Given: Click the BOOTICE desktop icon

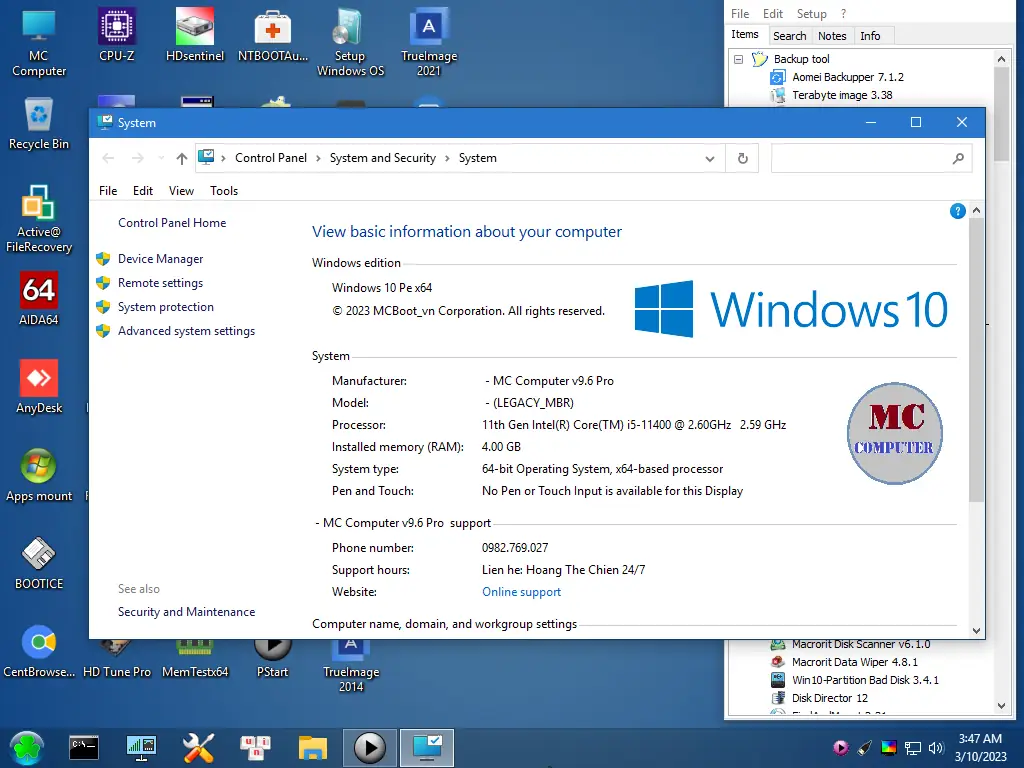Looking at the screenshot, I should (x=39, y=563).
